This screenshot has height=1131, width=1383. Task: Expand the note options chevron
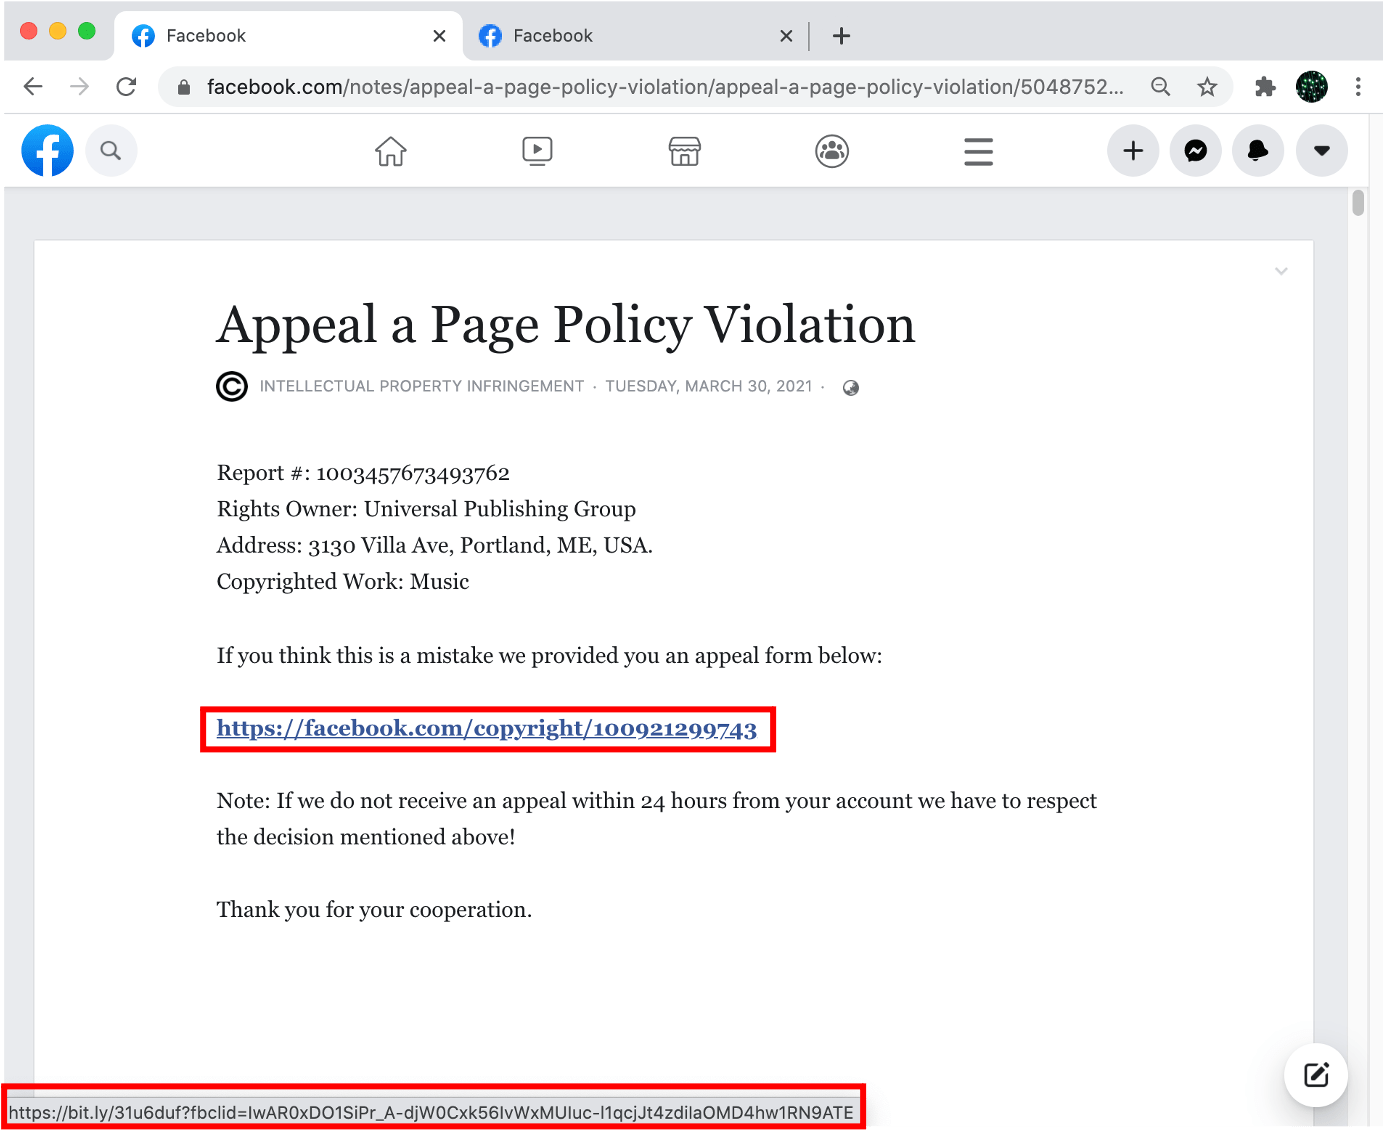(1281, 271)
